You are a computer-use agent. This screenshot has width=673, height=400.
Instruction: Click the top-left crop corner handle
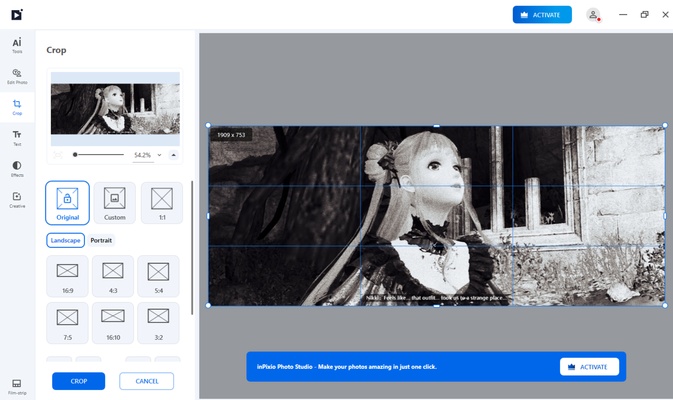(208, 125)
